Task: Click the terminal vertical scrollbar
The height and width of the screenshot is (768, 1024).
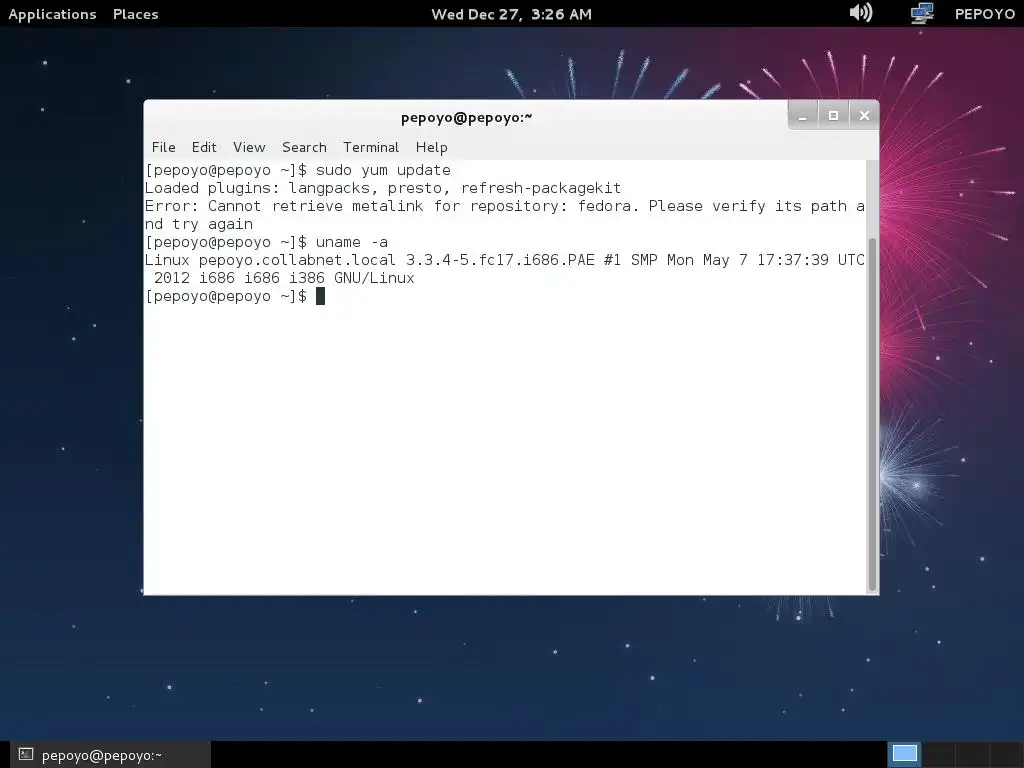Action: pyautogui.click(x=871, y=415)
